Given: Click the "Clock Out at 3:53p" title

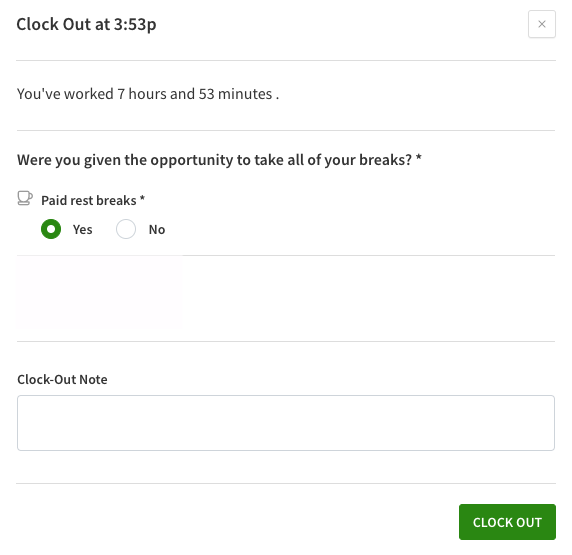Looking at the screenshot, I should (86, 24).
